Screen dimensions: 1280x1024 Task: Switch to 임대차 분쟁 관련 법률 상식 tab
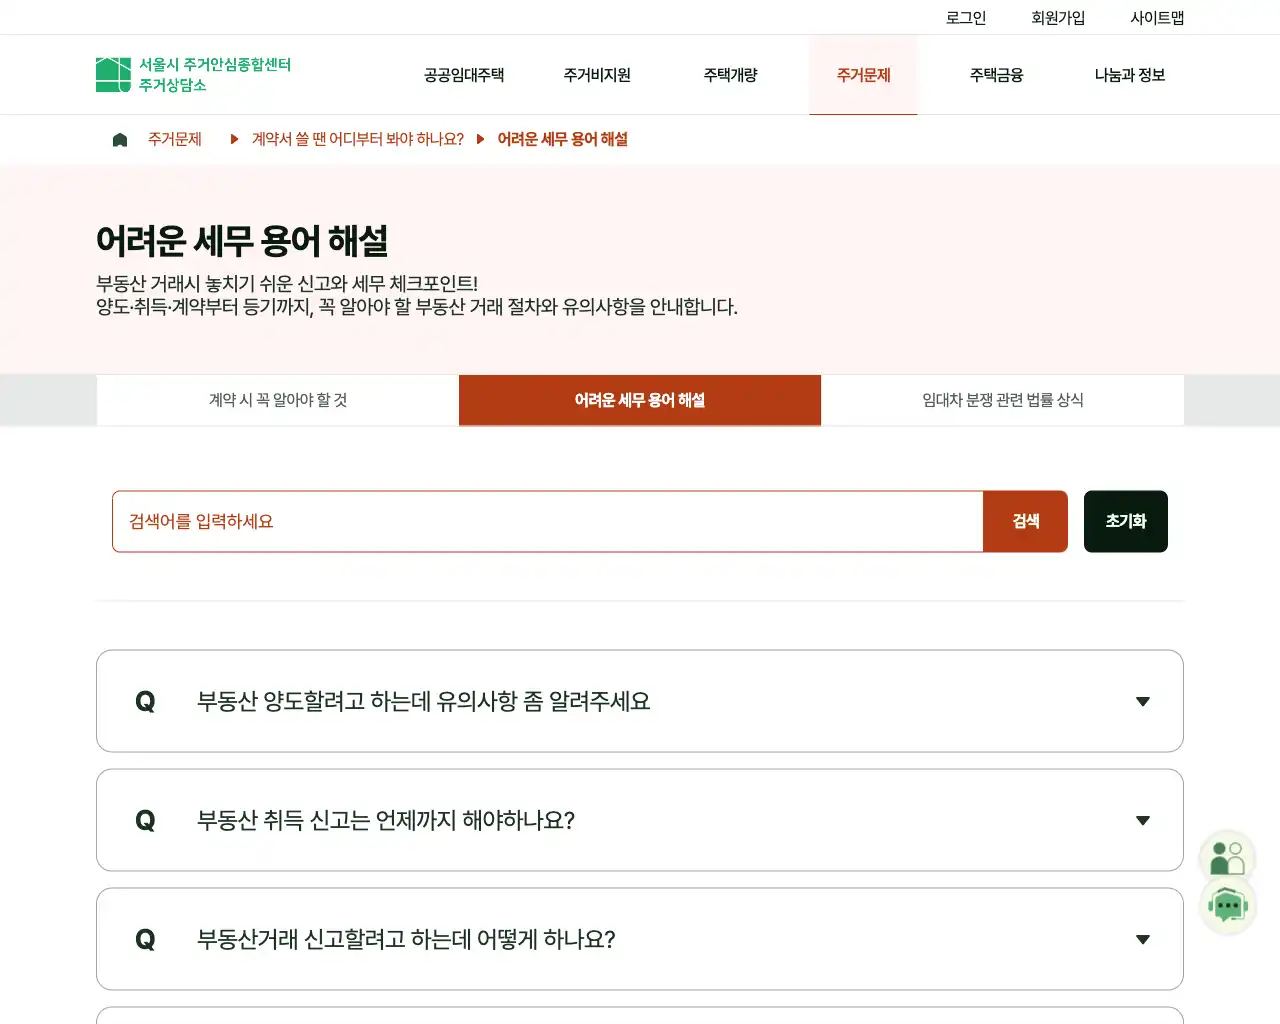1002,400
